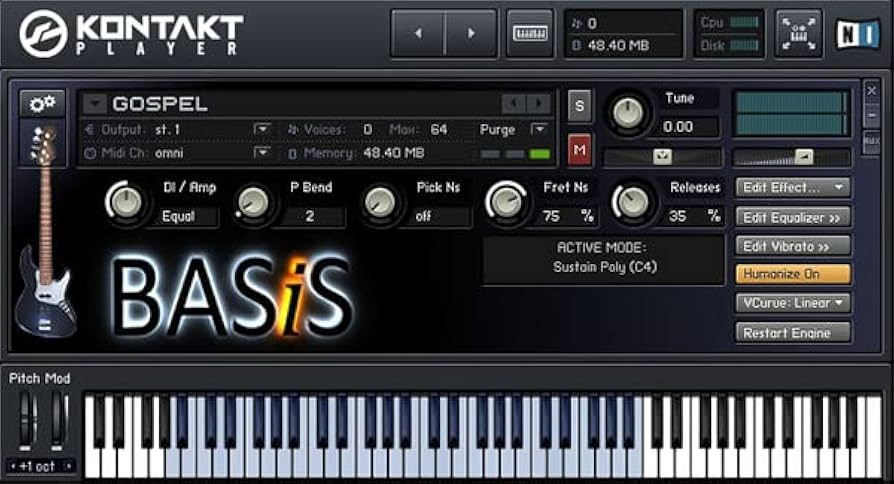Viewport: 894px width, 484px height.
Task: Click the keyboard icon in the header
Action: [529, 34]
